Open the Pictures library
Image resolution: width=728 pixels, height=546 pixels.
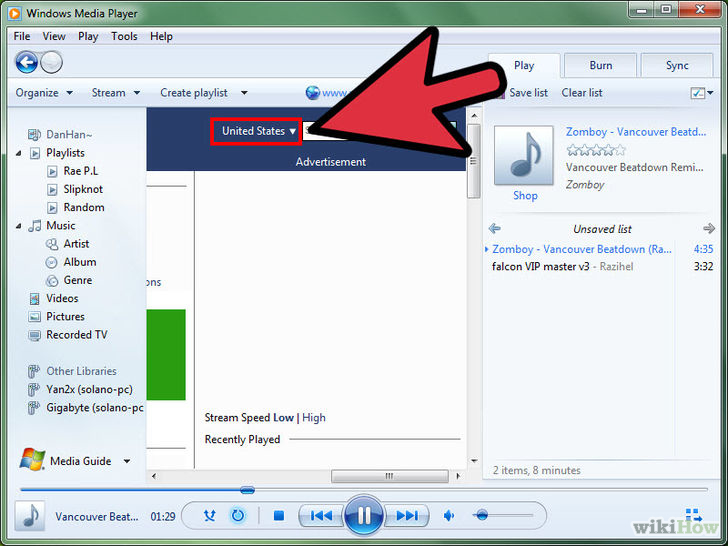(65, 316)
